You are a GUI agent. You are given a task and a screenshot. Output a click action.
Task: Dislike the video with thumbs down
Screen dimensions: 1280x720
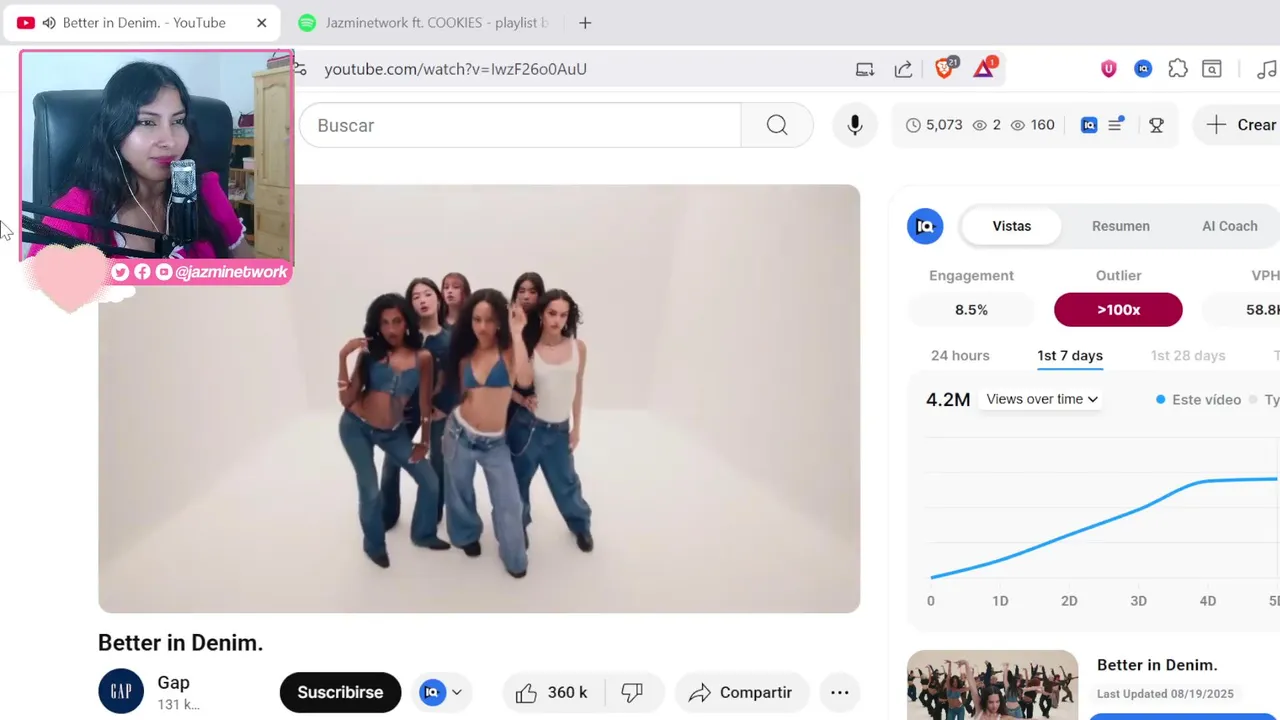(632, 692)
